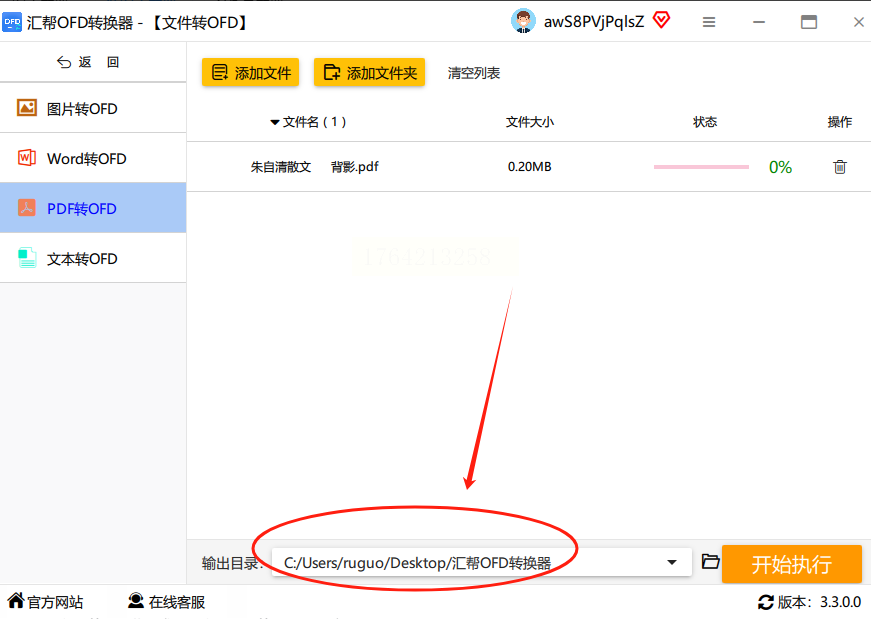Minimize the converter window
The image size is (871, 621).
pyautogui.click(x=759, y=22)
